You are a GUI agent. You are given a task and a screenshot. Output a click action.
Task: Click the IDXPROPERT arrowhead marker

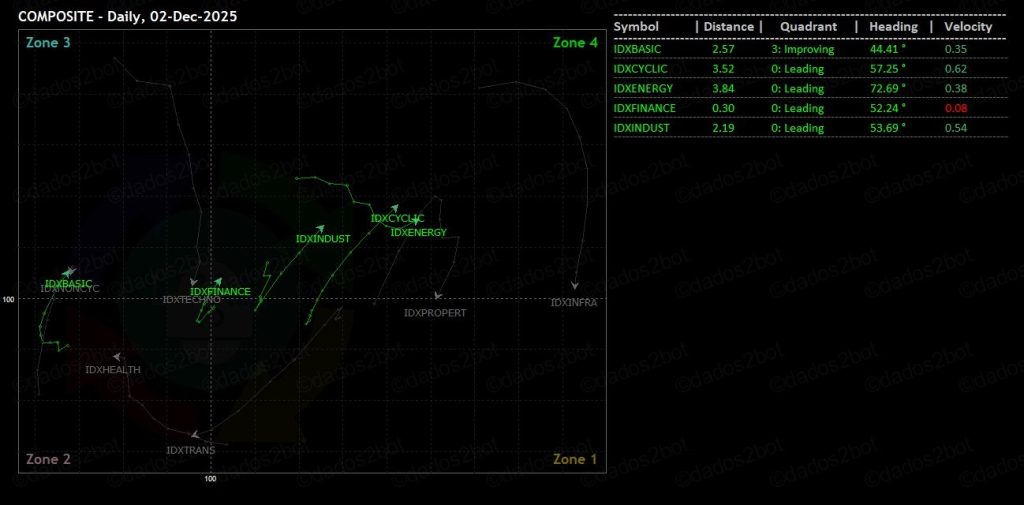pyautogui.click(x=438, y=296)
